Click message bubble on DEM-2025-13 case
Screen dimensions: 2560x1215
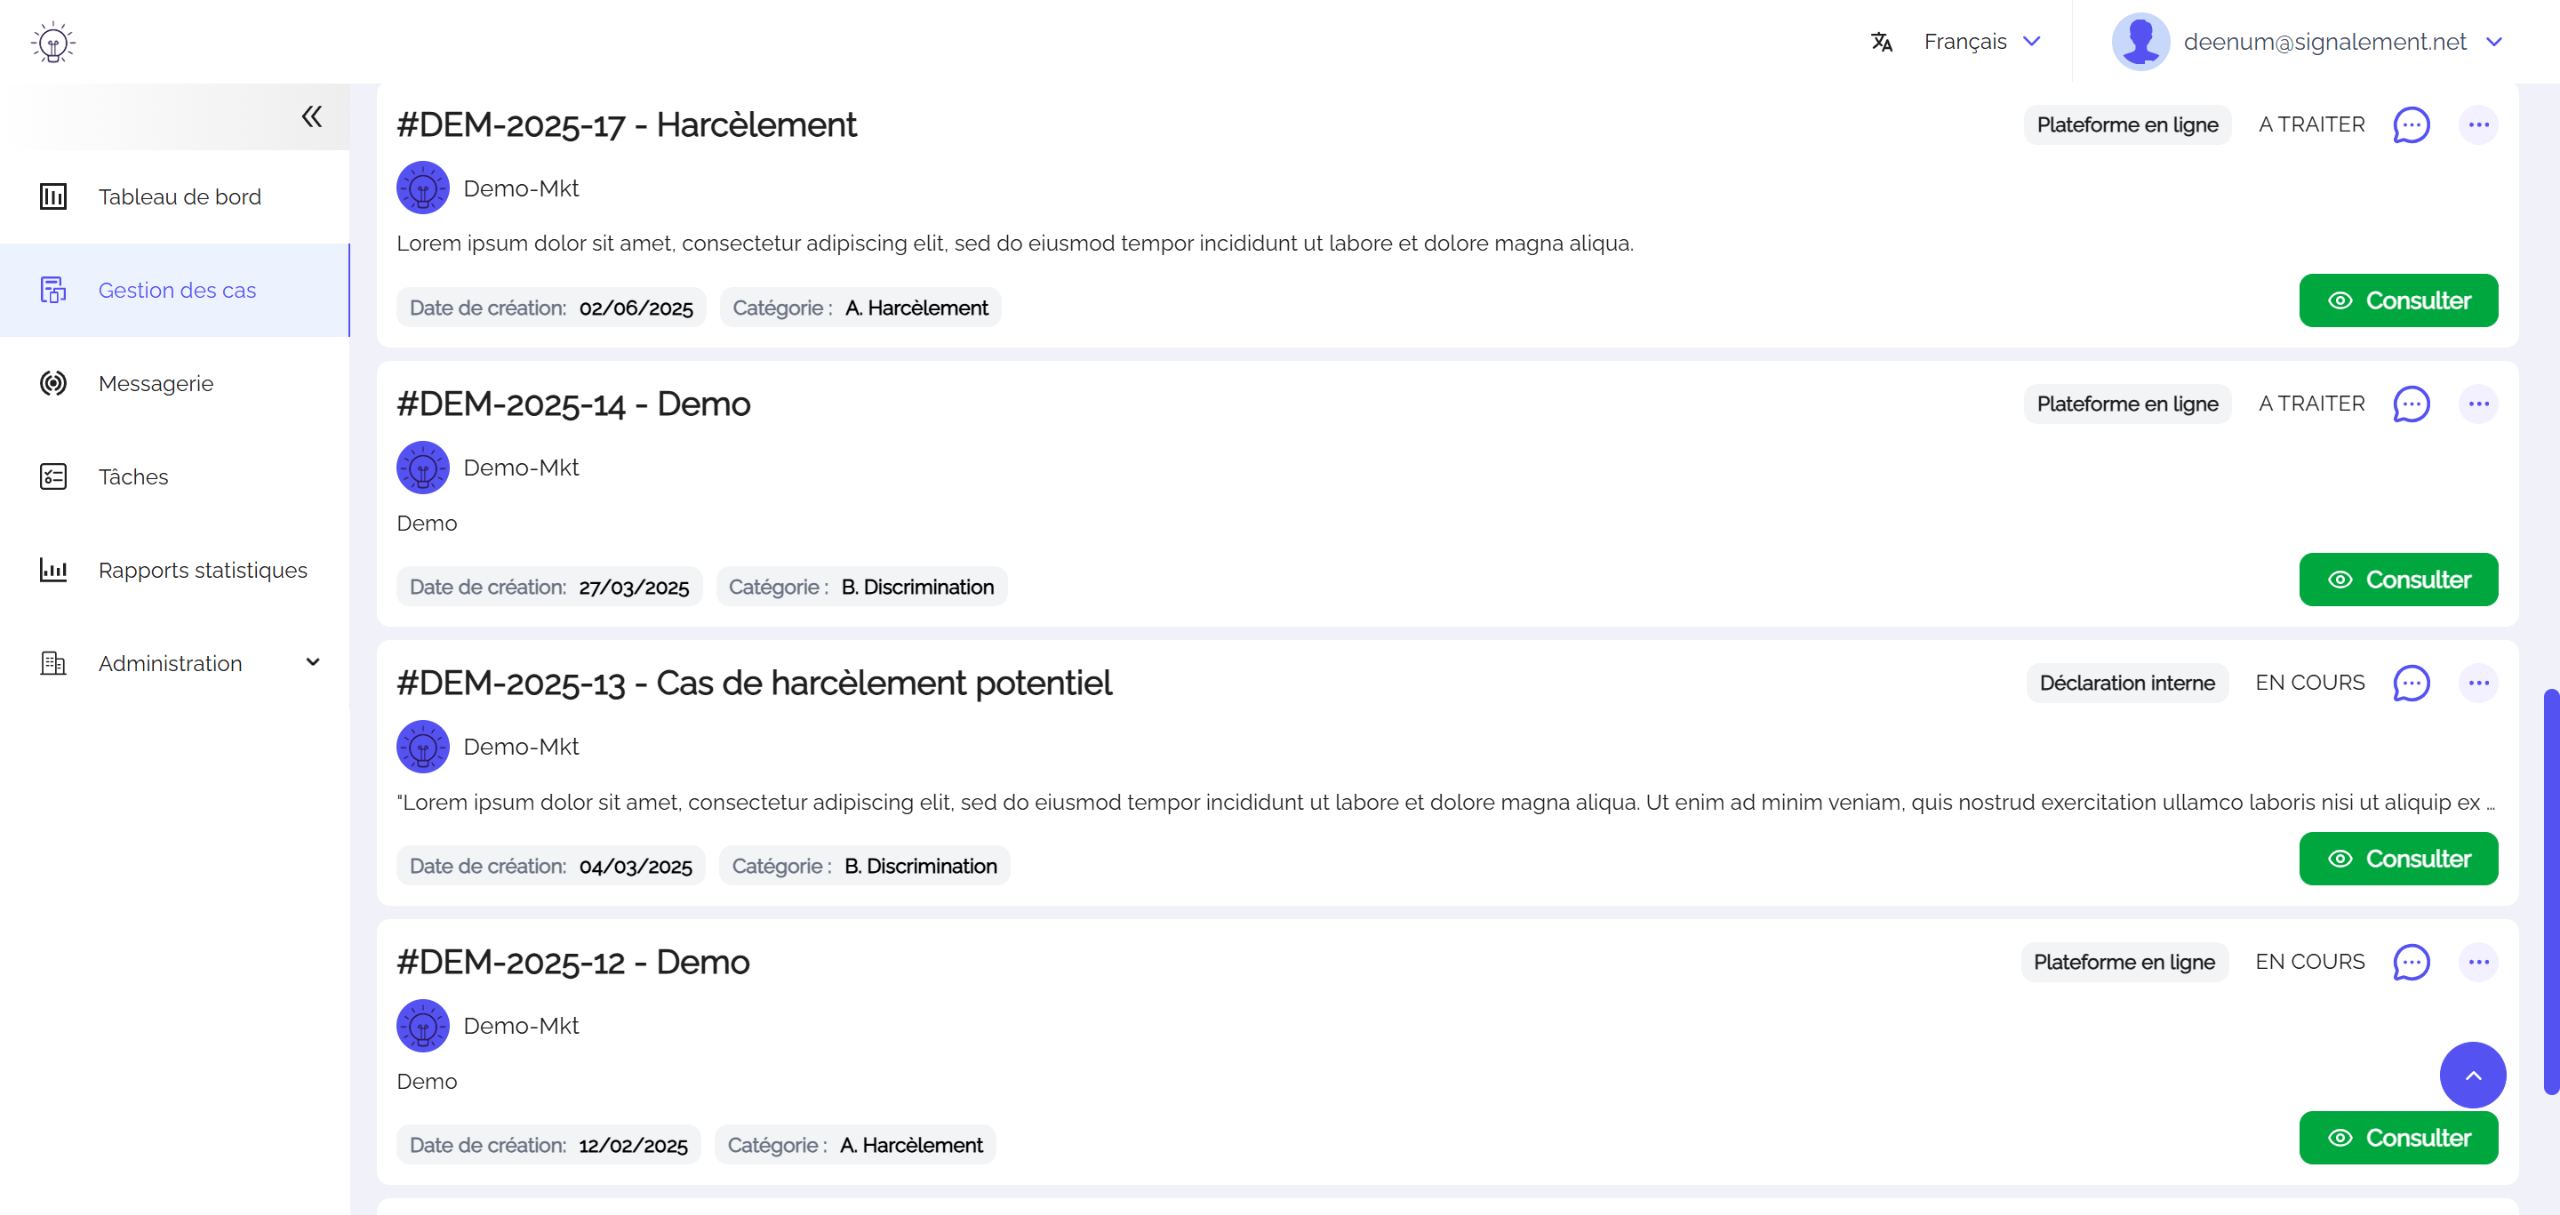point(2411,683)
